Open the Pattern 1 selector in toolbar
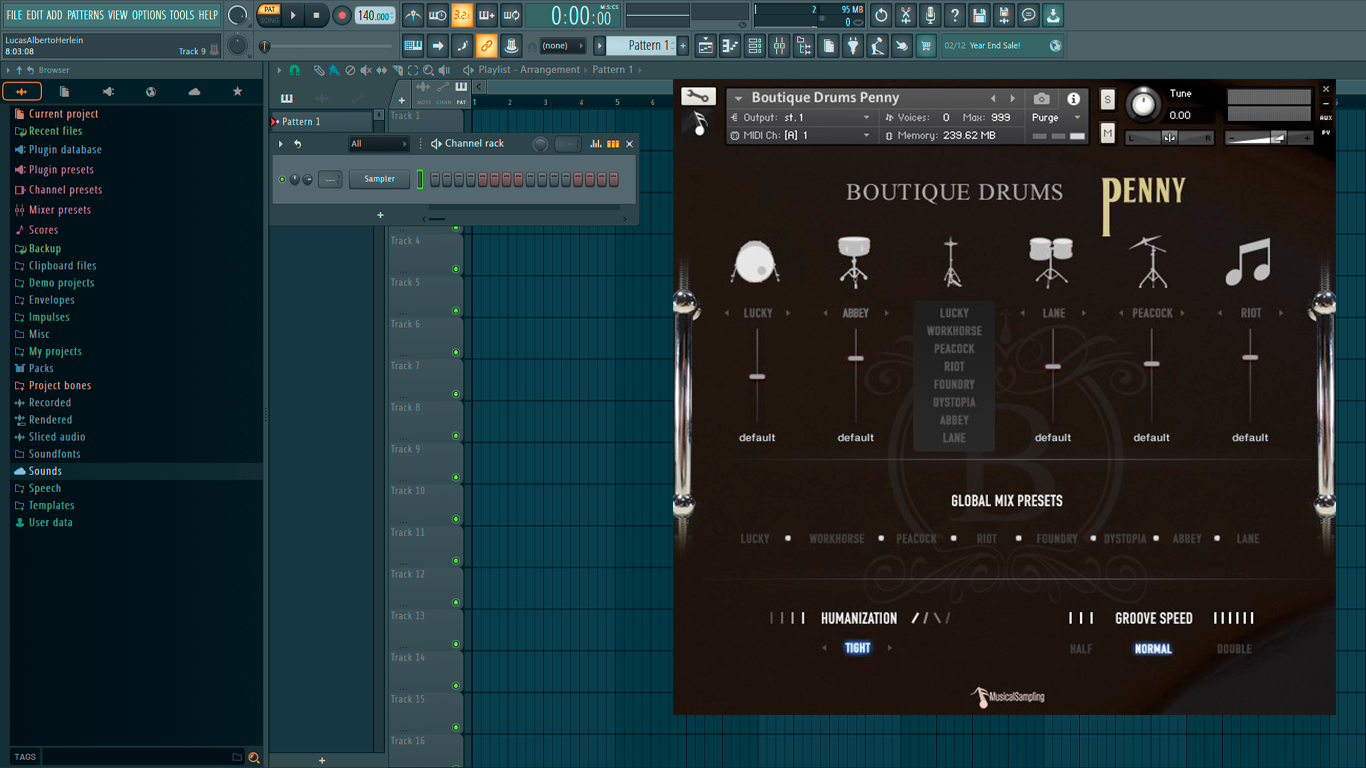 click(x=642, y=45)
